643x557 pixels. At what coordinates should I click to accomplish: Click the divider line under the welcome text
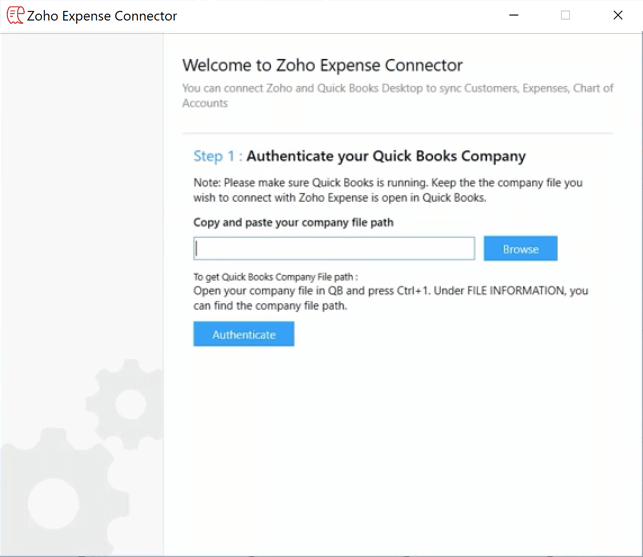[x=397, y=133]
